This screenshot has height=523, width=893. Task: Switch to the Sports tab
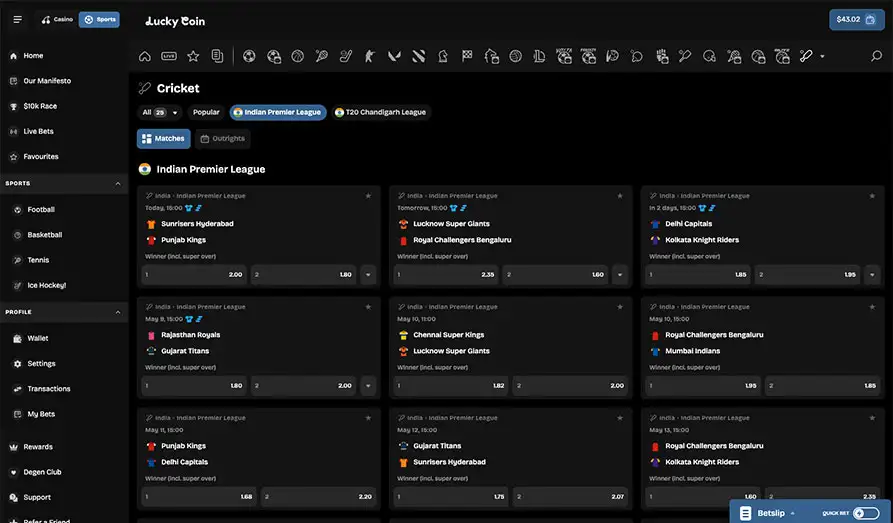click(x=99, y=19)
